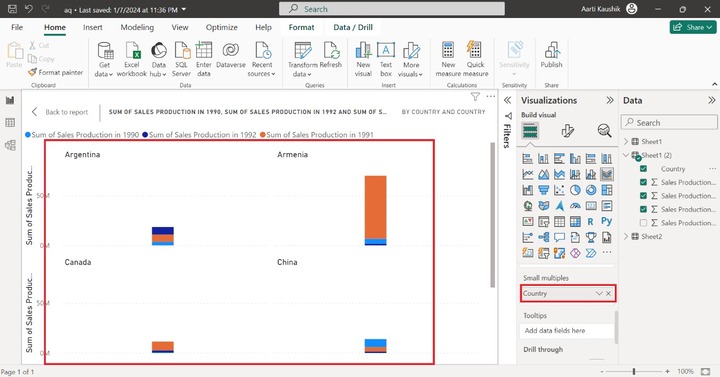Open the Analytics magnifier tab

click(x=604, y=131)
